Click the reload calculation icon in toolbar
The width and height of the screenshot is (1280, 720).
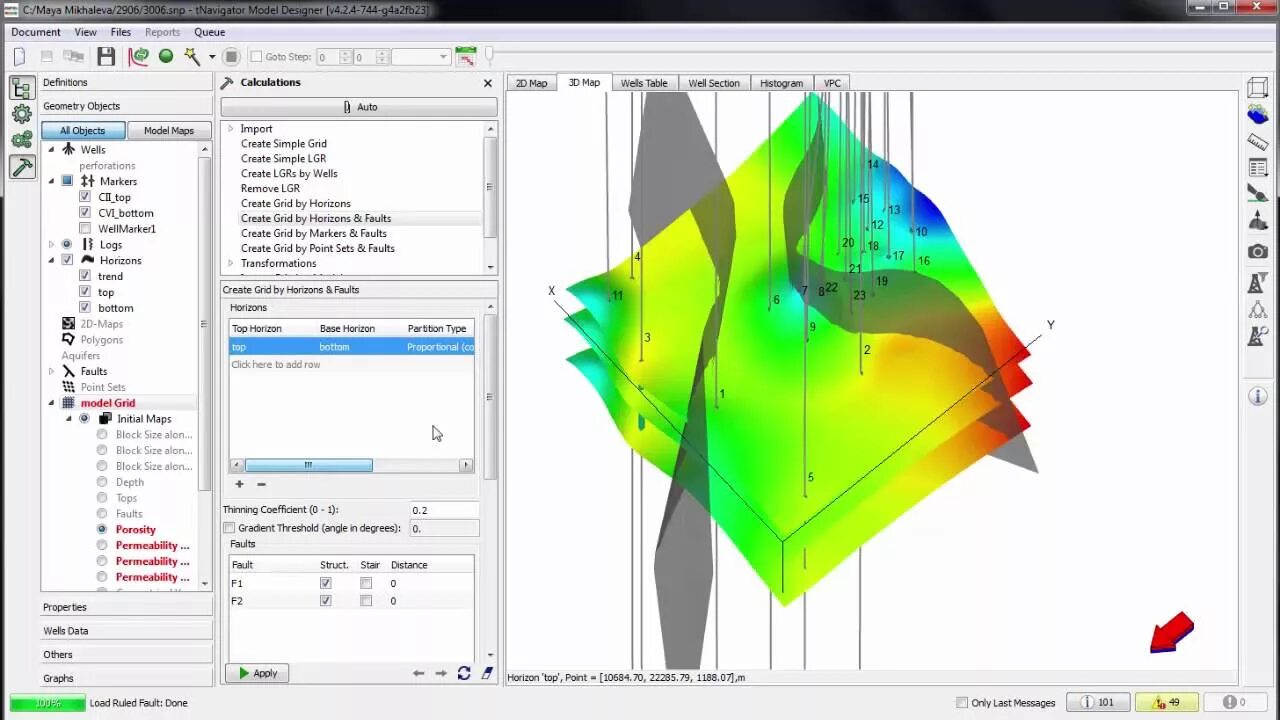point(139,57)
